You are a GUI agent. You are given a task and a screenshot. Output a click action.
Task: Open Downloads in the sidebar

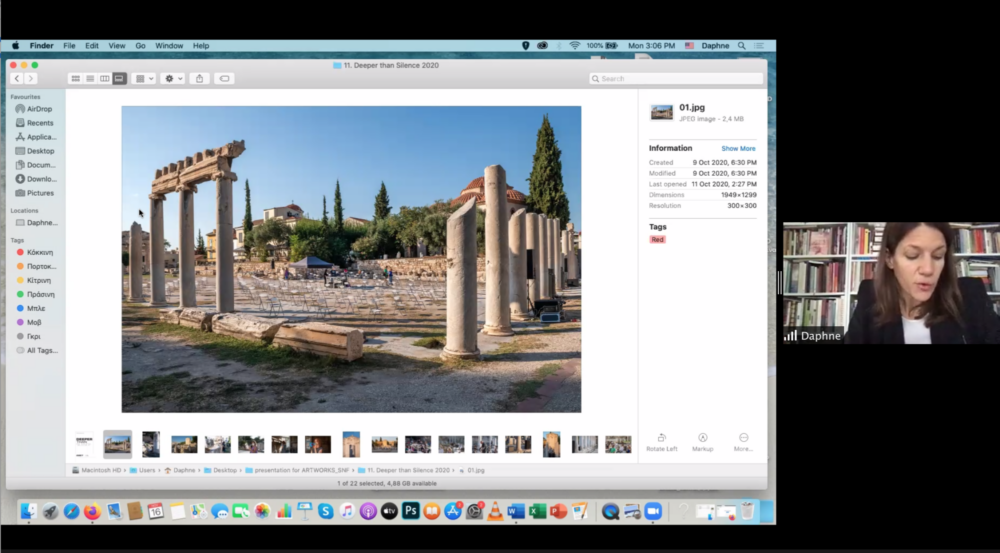pyautogui.click(x=35, y=179)
